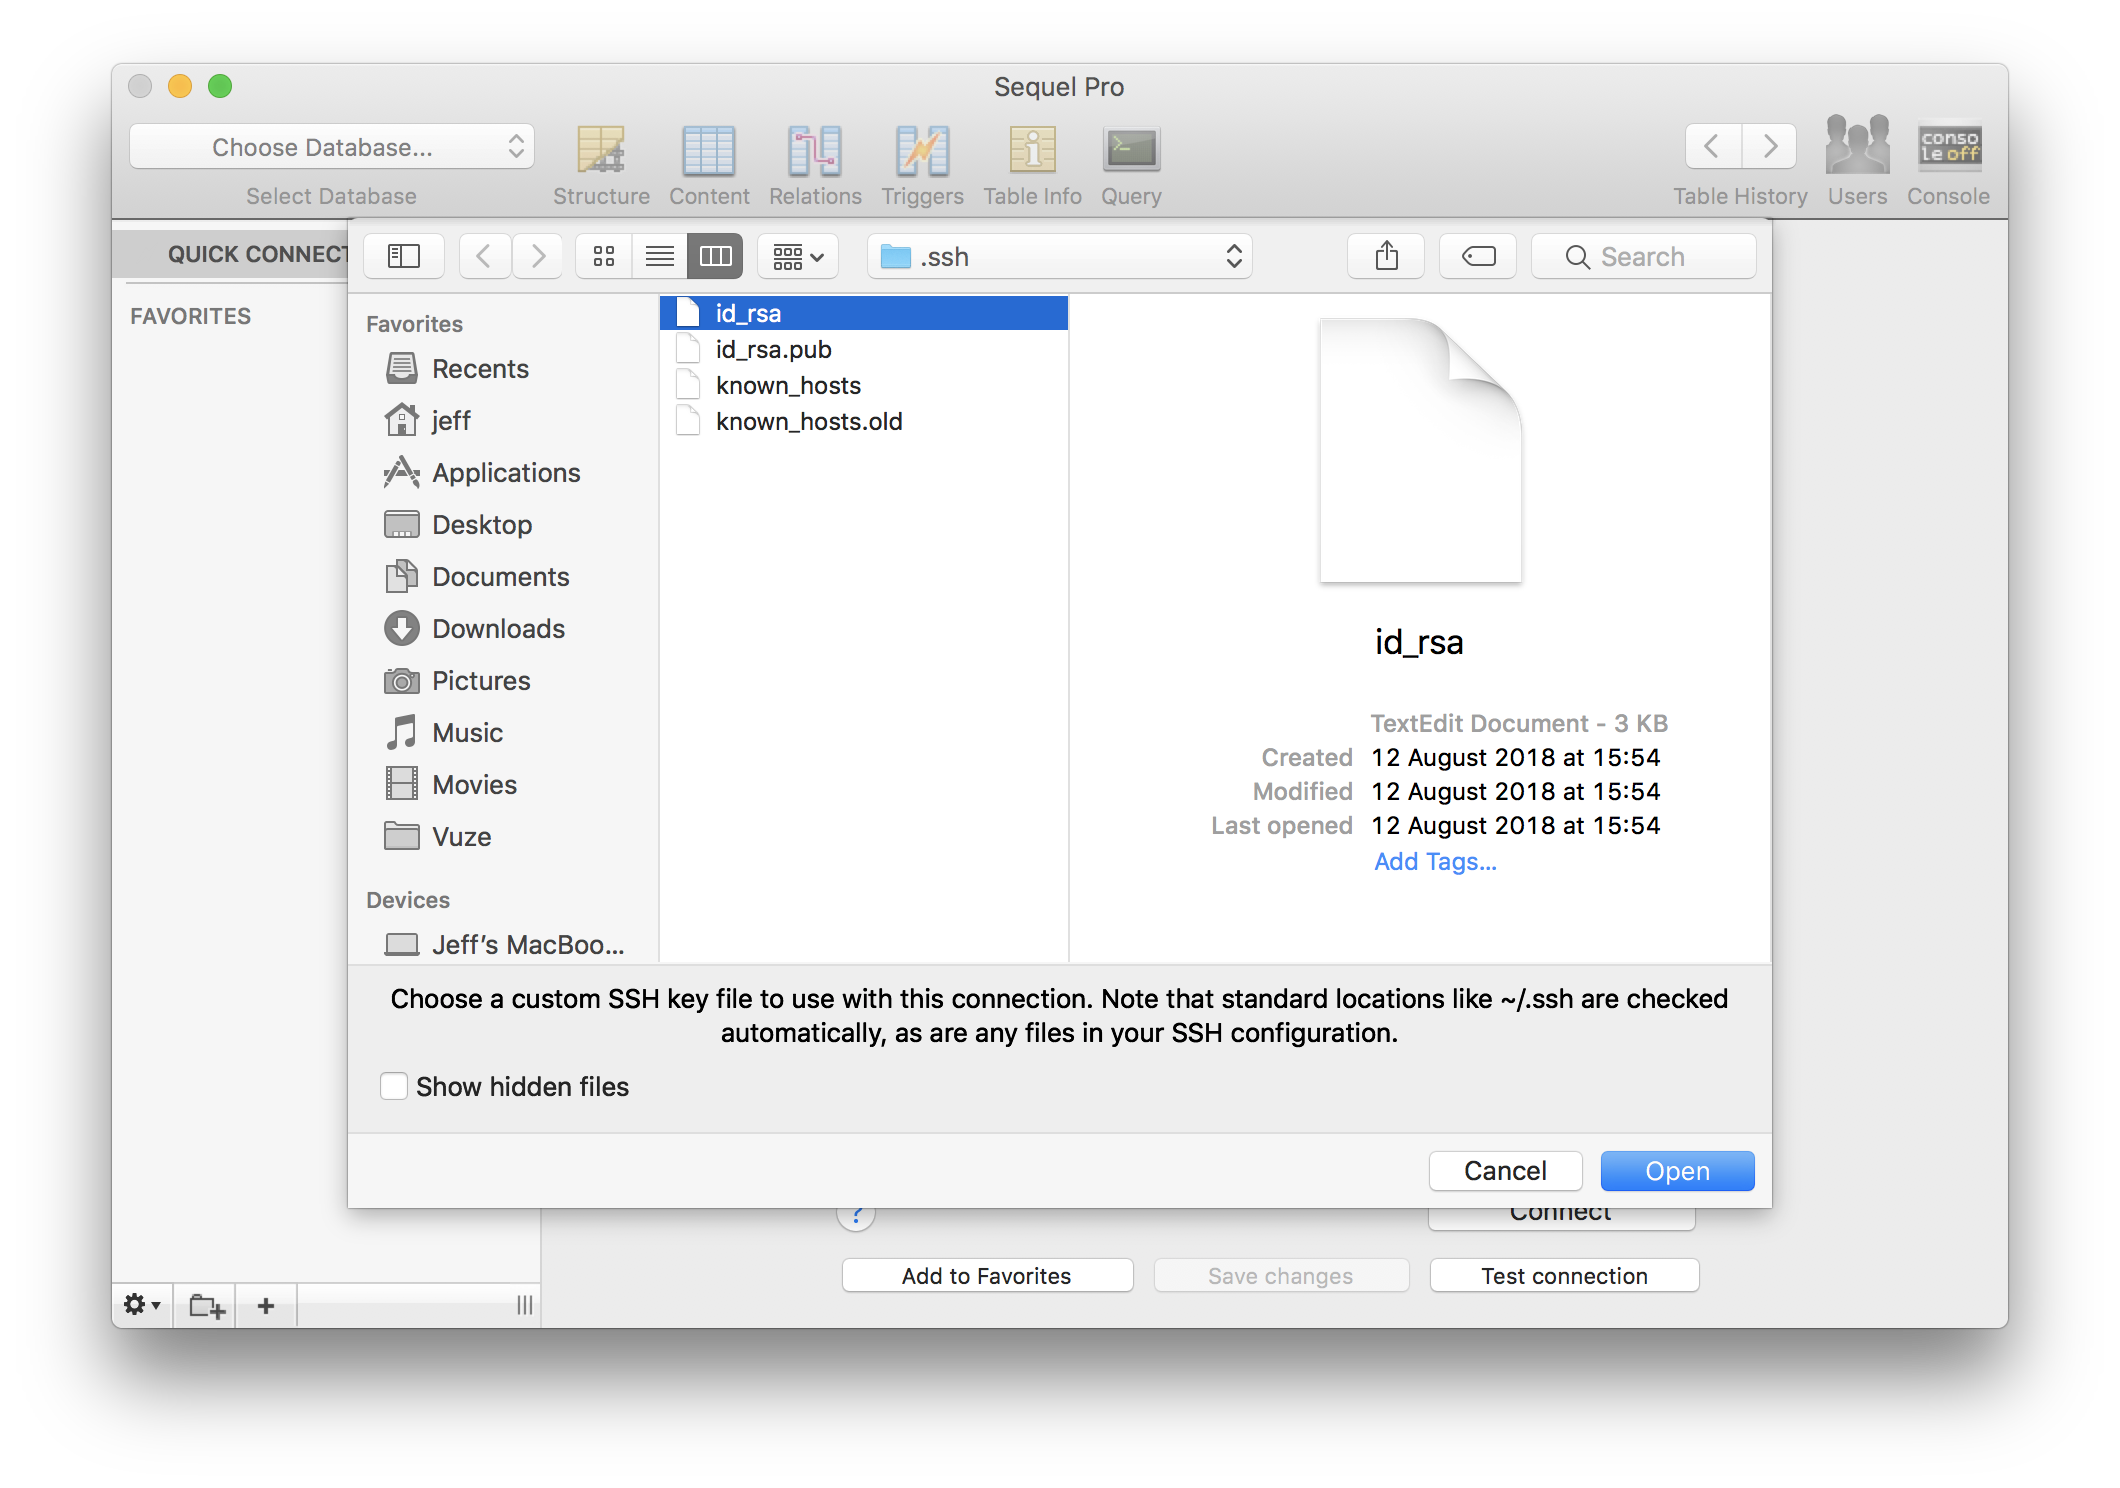Click the Open button
The height and width of the screenshot is (1488, 2120).
1677,1171
